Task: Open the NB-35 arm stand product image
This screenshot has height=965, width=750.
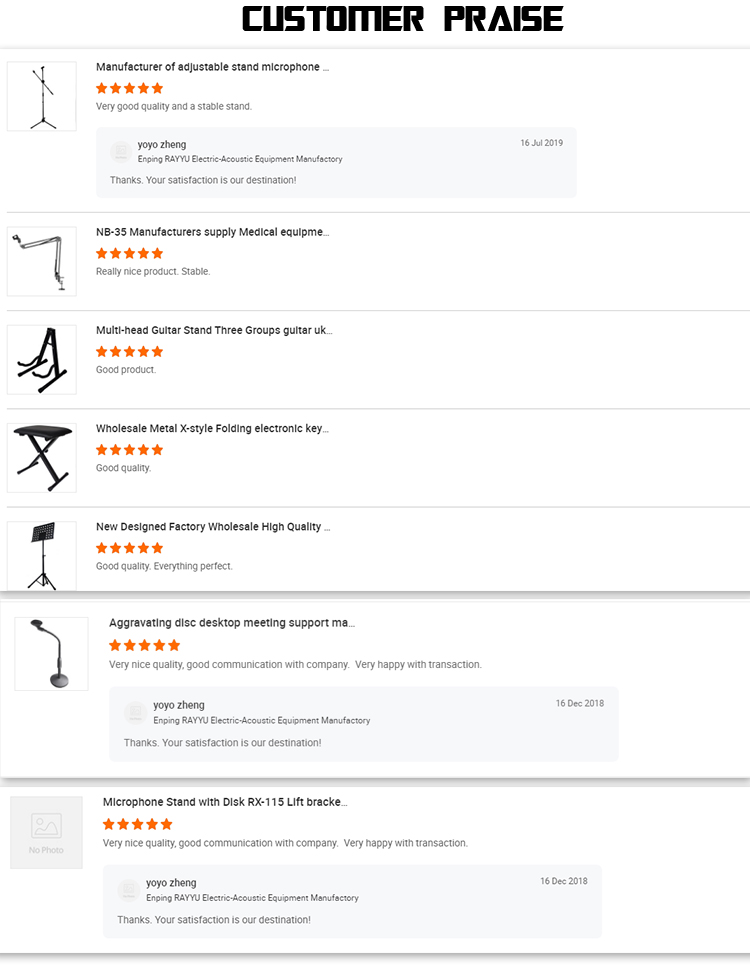Action: coord(42,262)
